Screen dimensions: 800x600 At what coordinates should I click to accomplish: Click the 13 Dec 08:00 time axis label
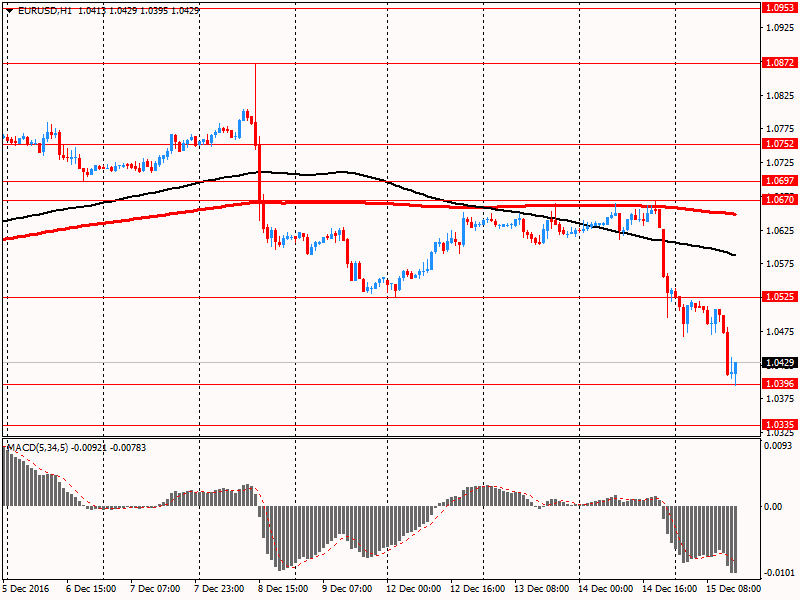click(x=542, y=588)
